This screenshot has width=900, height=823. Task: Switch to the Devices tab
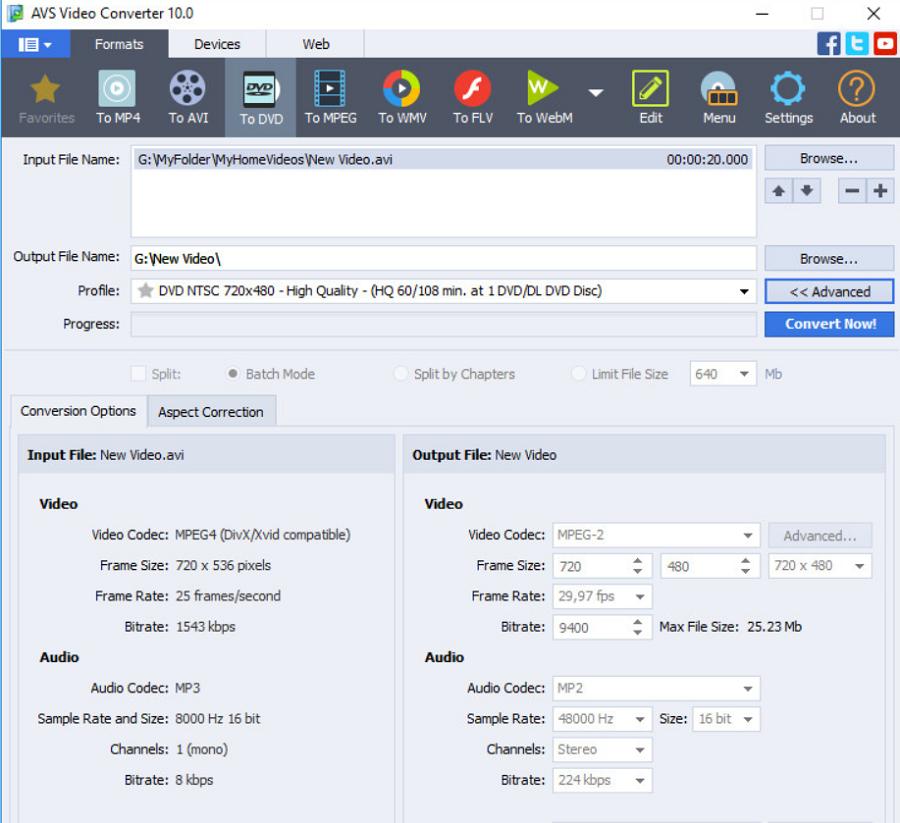[217, 44]
